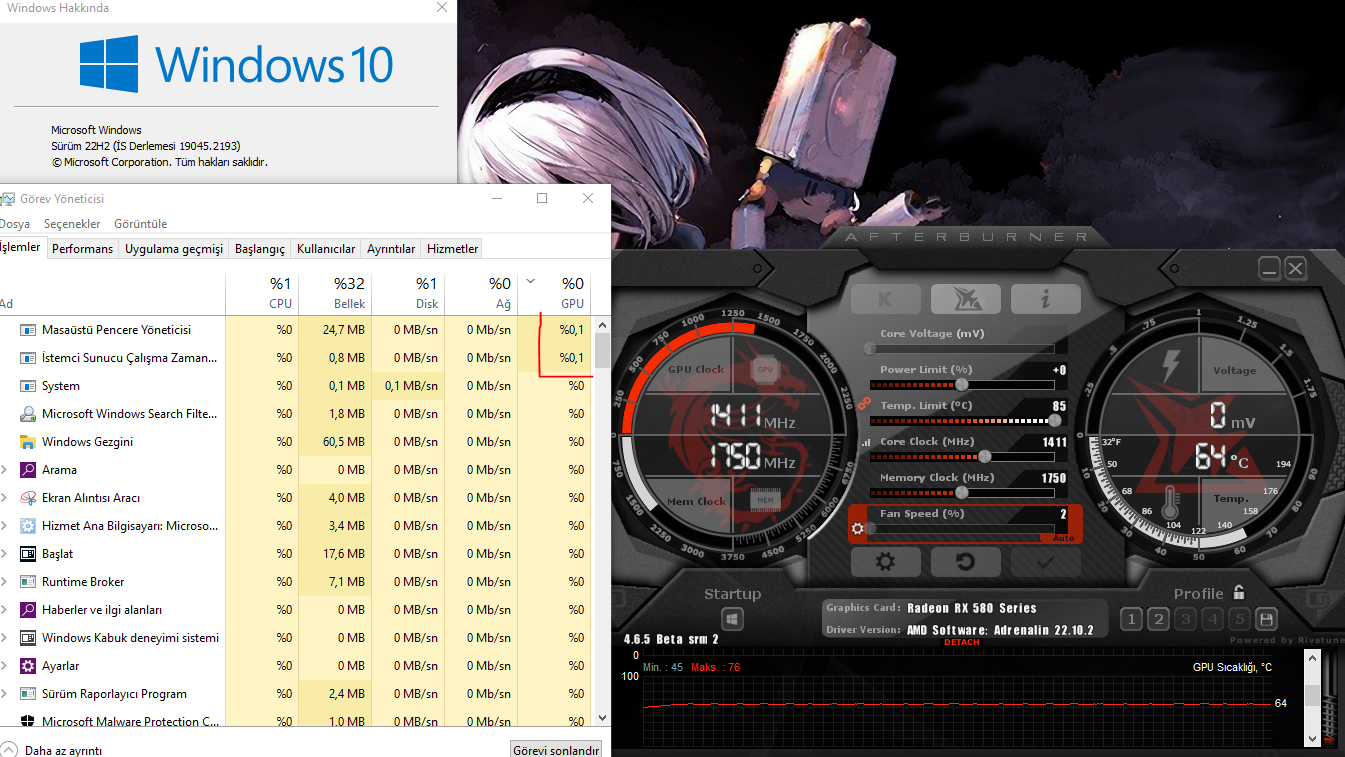This screenshot has height=757, width=1345.
Task: Expand the Hizmet Ana Bilgisayarı process group
Action: pyautogui.click(x=4, y=526)
